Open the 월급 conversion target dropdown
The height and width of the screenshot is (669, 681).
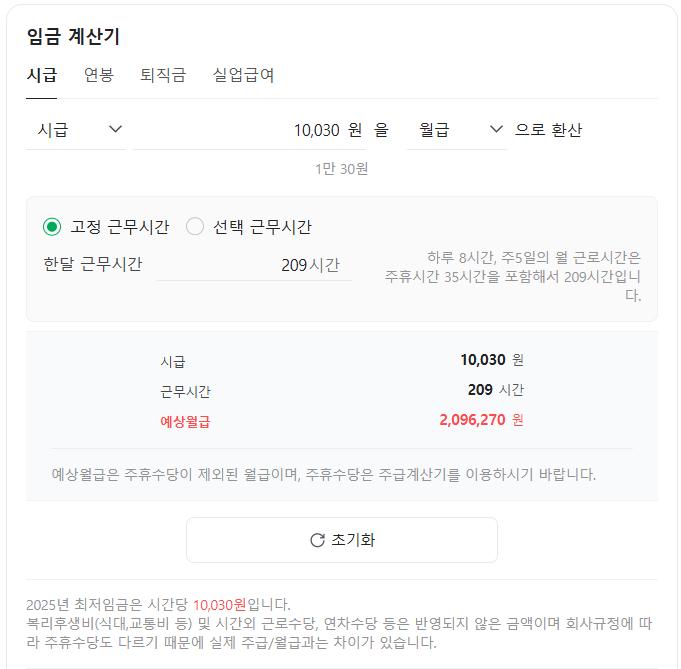[456, 130]
